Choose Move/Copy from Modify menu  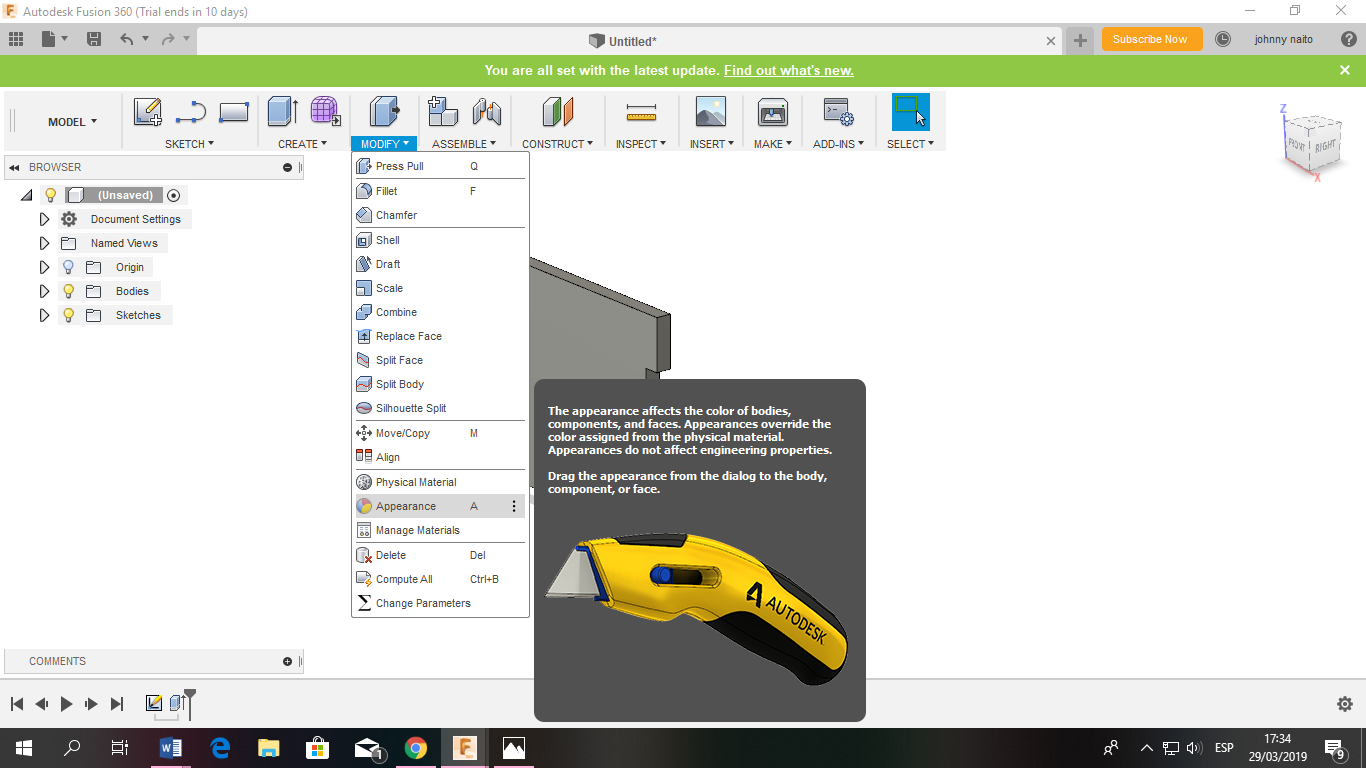pyautogui.click(x=440, y=433)
